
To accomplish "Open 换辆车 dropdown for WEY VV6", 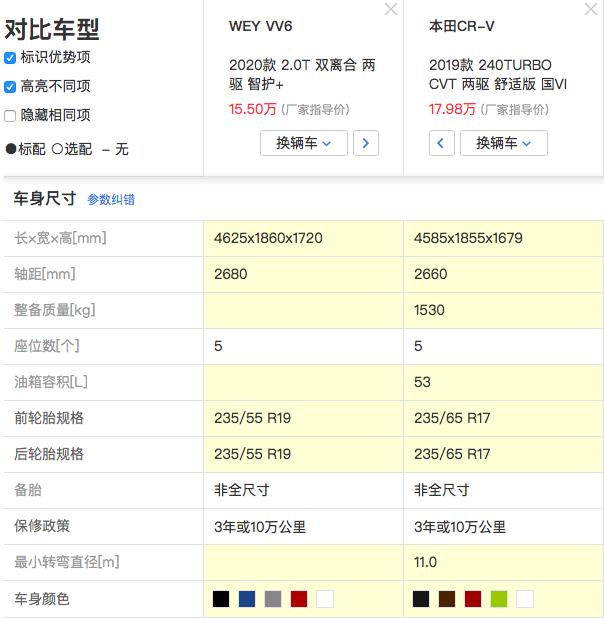I will [304, 143].
